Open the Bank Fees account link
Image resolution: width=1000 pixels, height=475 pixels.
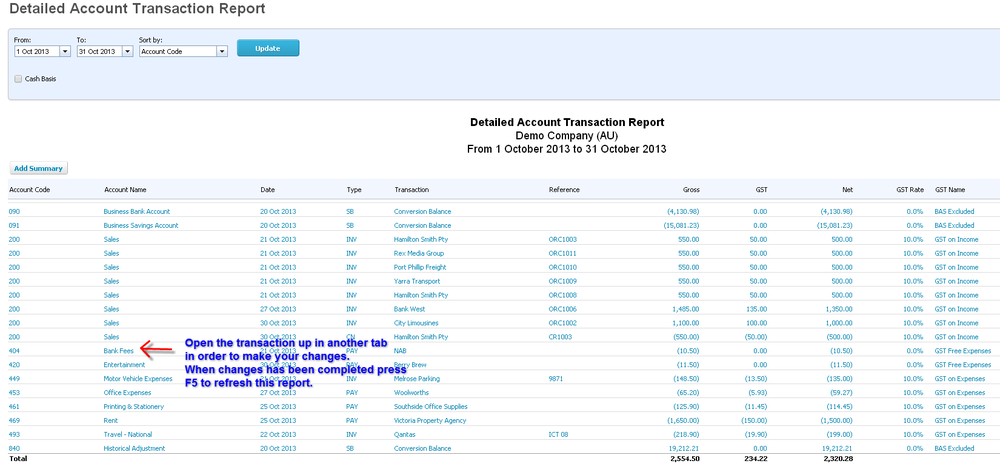(x=119, y=351)
